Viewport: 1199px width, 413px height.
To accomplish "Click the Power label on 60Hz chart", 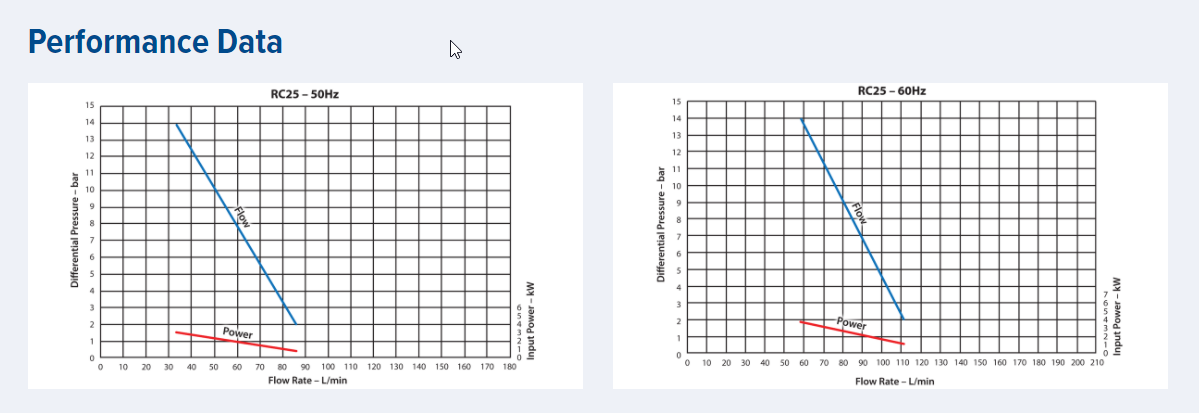I will click(852, 323).
